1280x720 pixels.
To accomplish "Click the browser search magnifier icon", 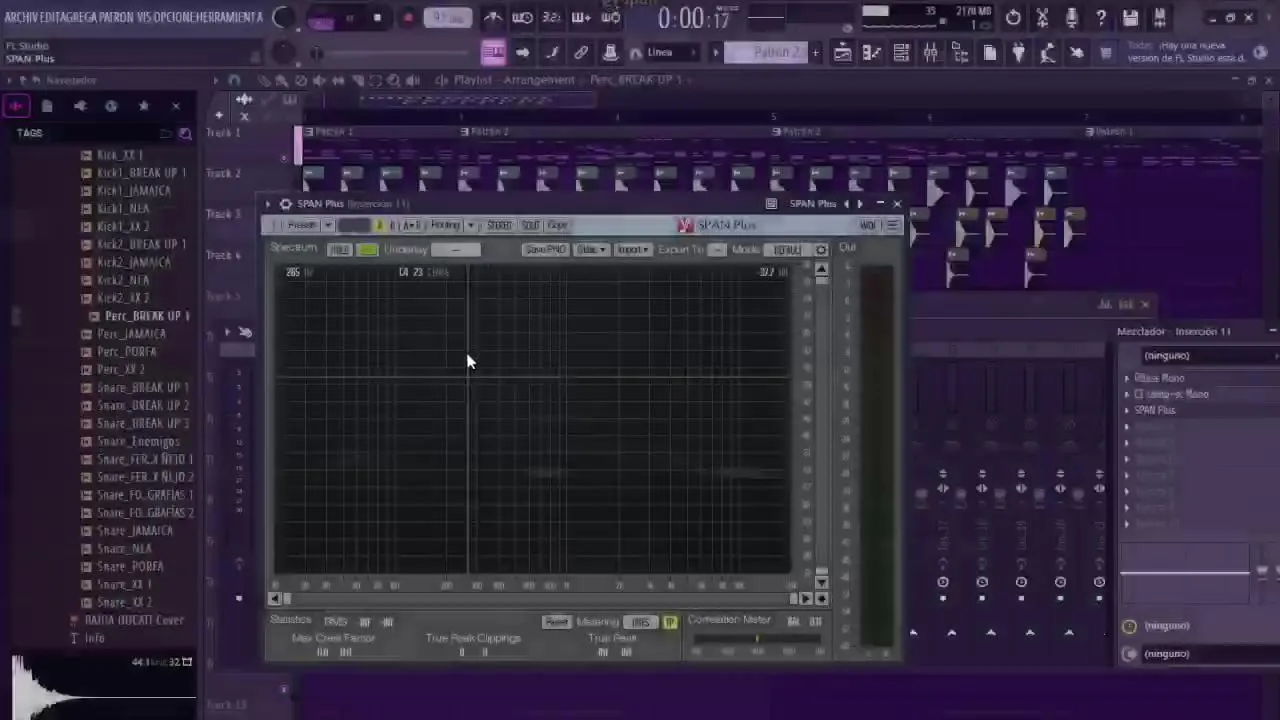I will (x=185, y=133).
